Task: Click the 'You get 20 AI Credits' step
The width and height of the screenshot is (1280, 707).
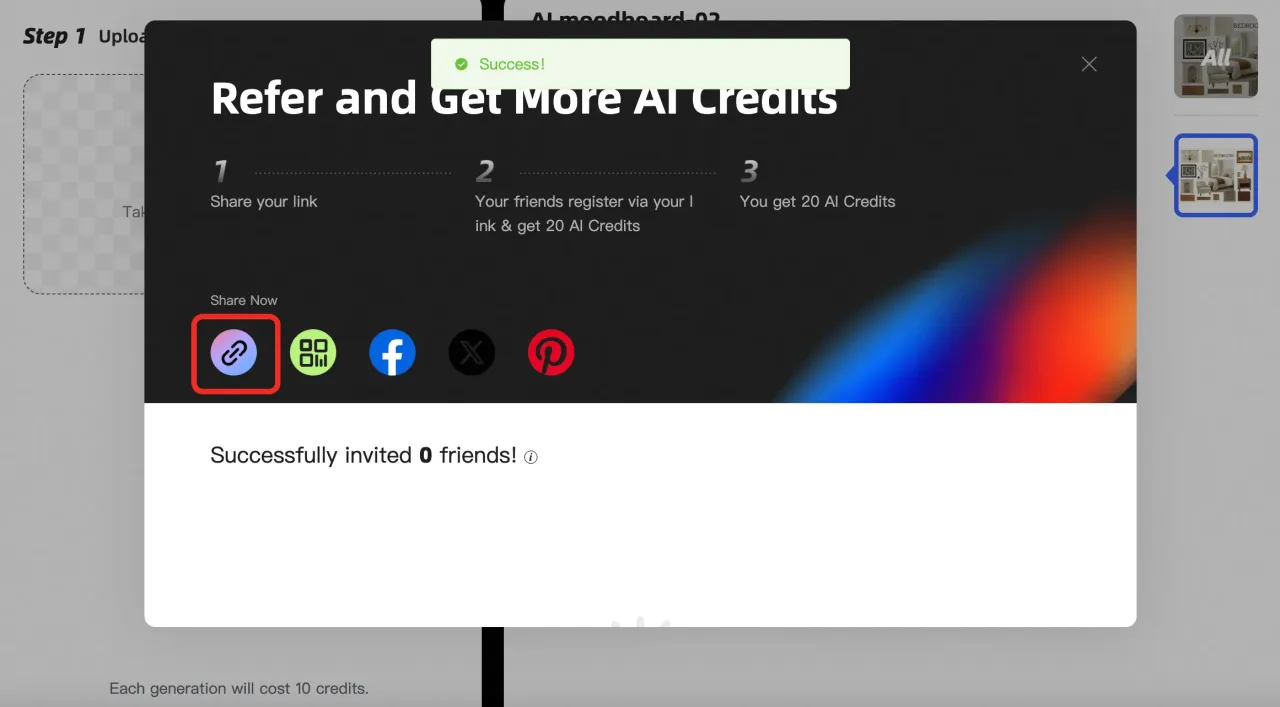Action: tap(817, 201)
